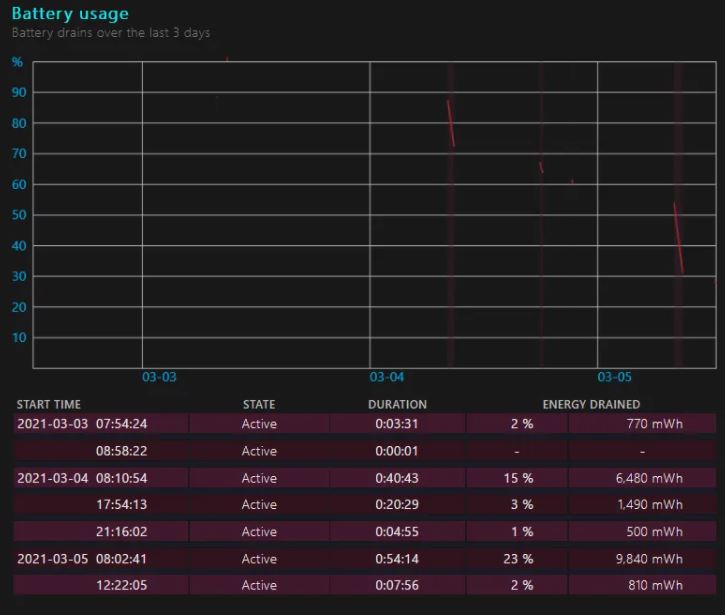Click the 10 label on the percent axis
This screenshot has width=725, height=615.
pos(19,338)
